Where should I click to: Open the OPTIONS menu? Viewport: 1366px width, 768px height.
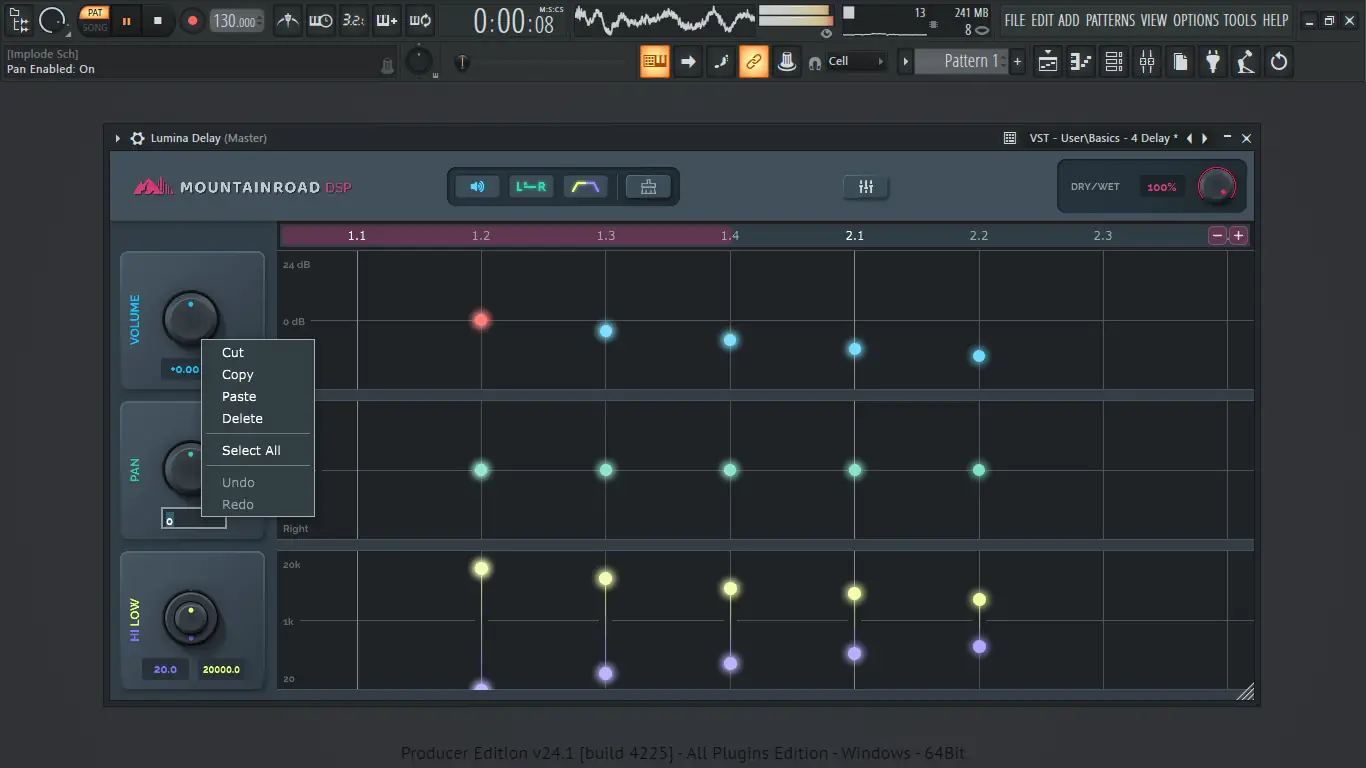1195,20
